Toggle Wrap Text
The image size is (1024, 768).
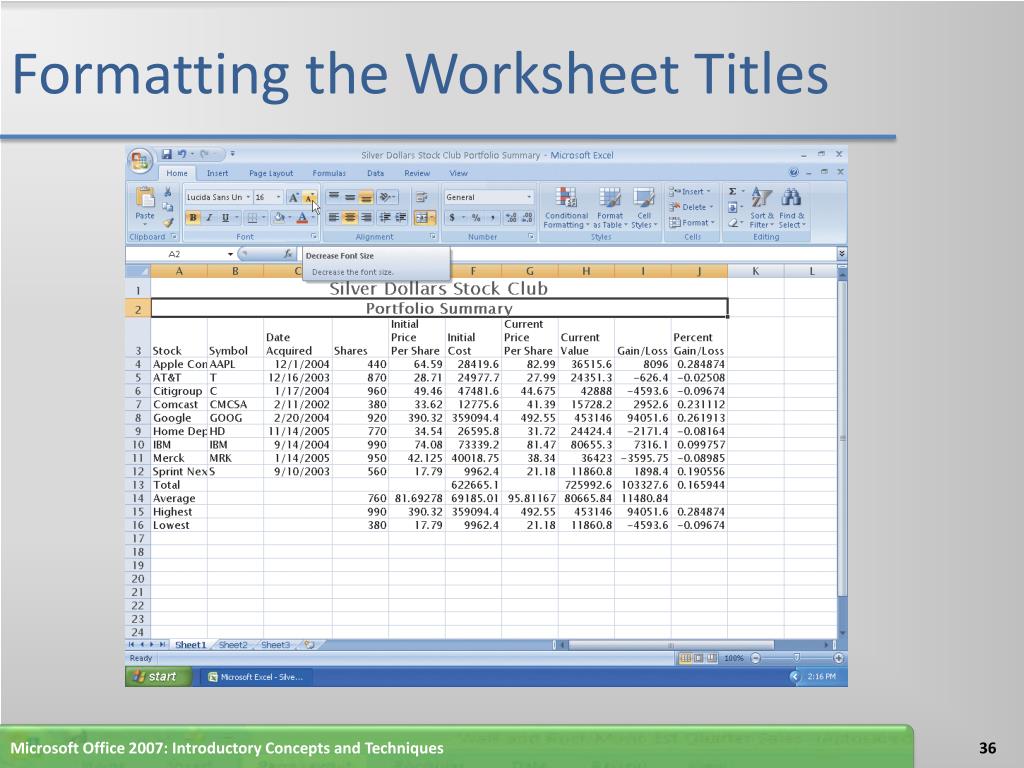[x=422, y=197]
